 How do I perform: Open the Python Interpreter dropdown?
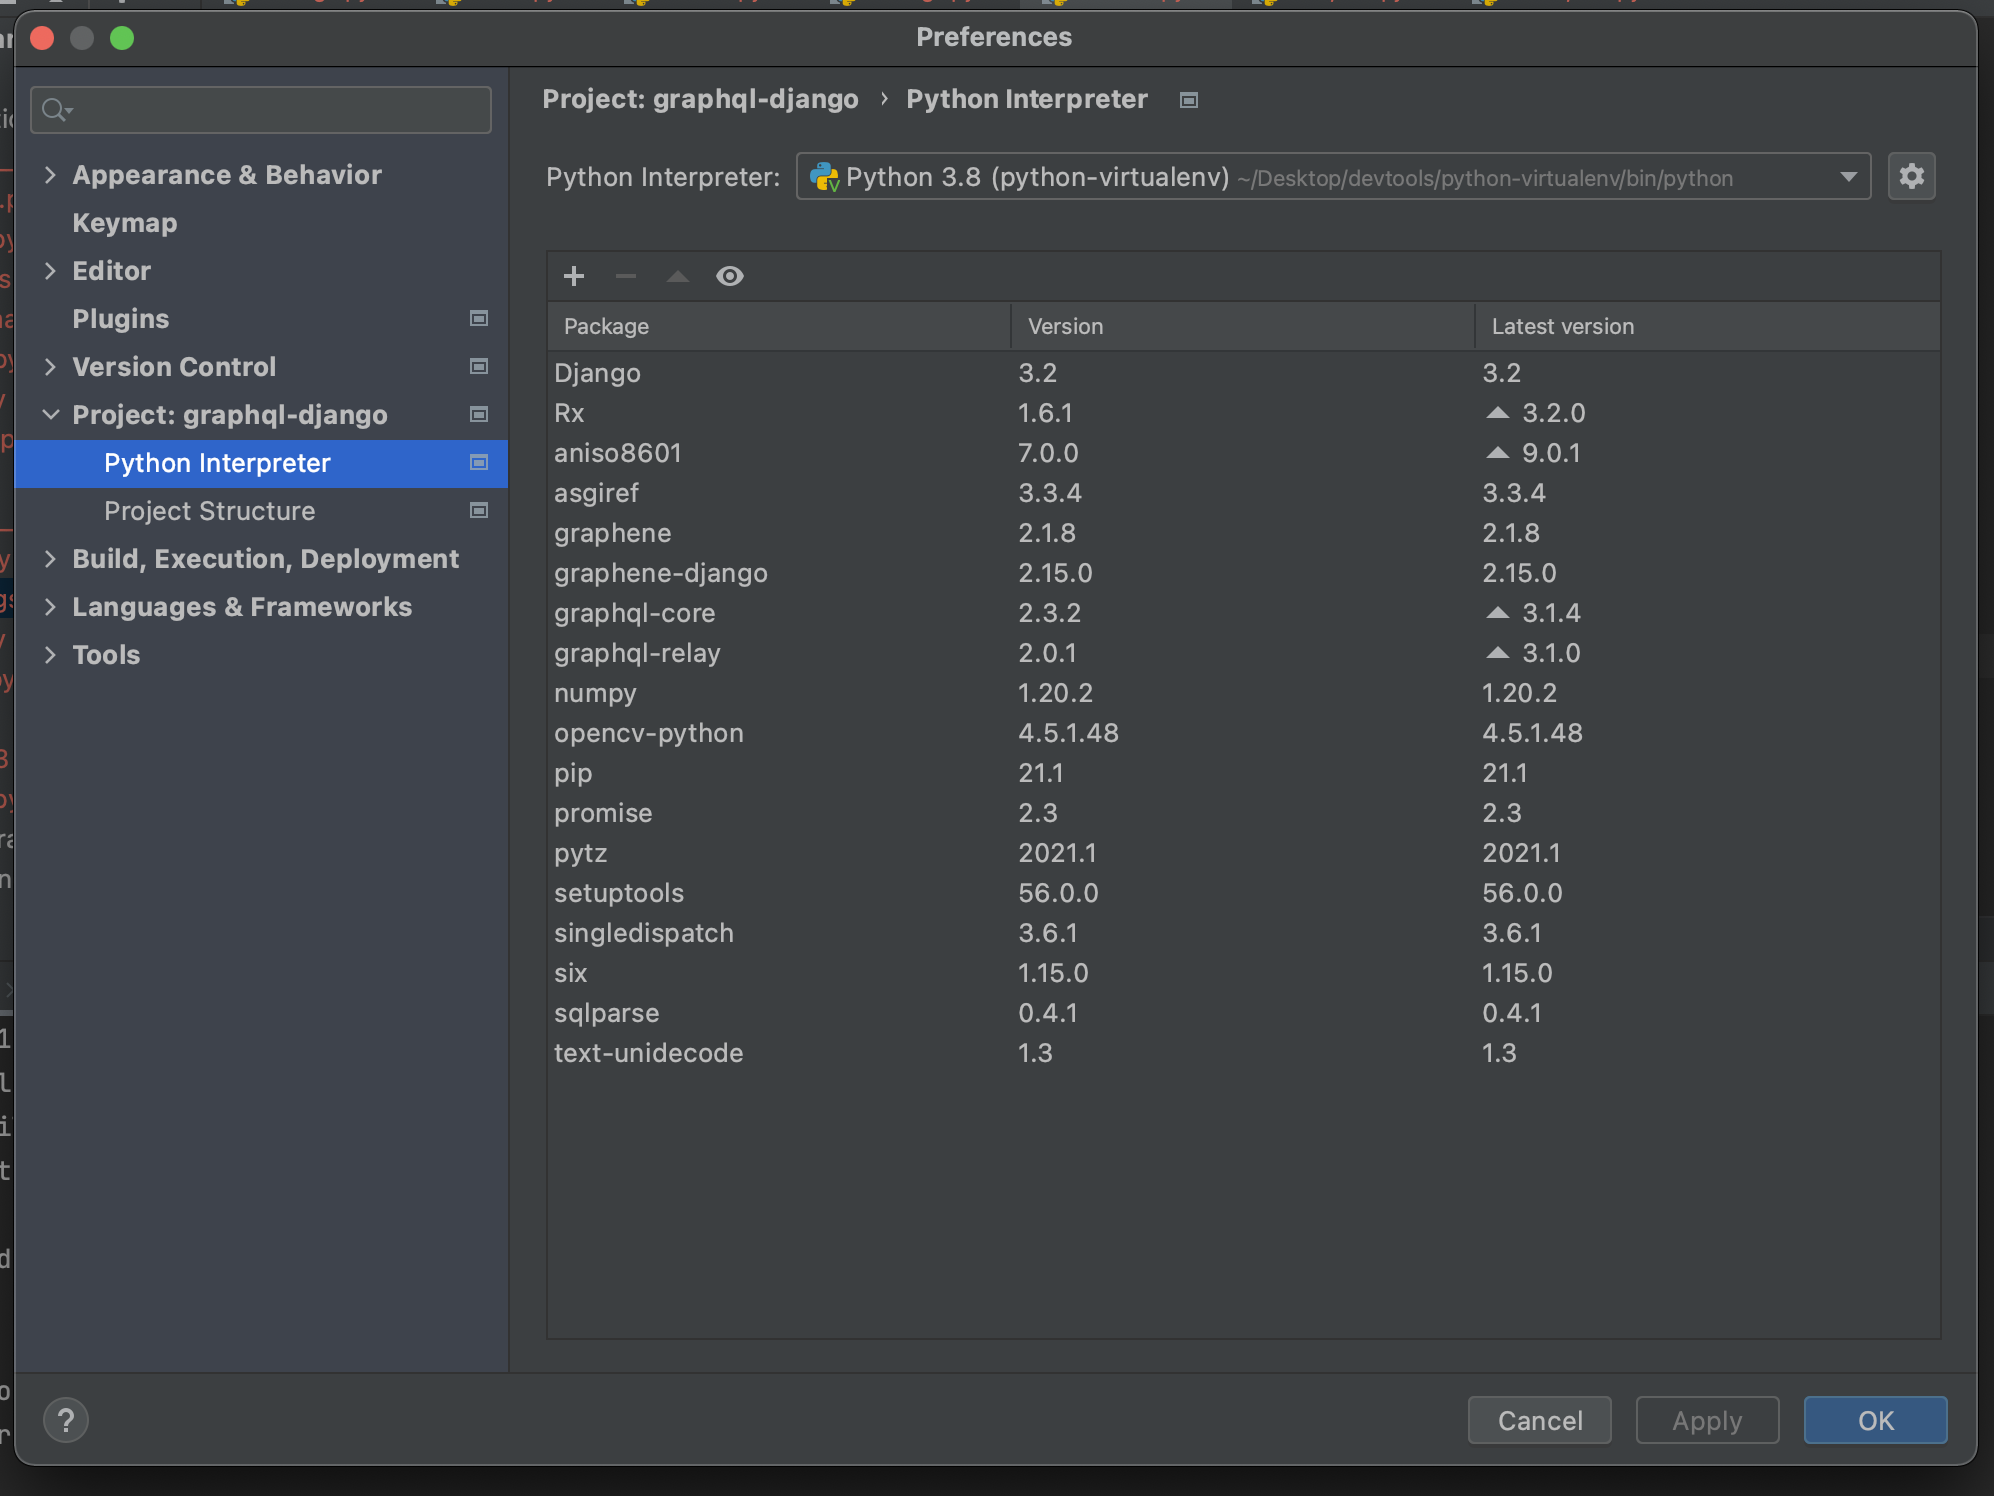(x=1848, y=177)
